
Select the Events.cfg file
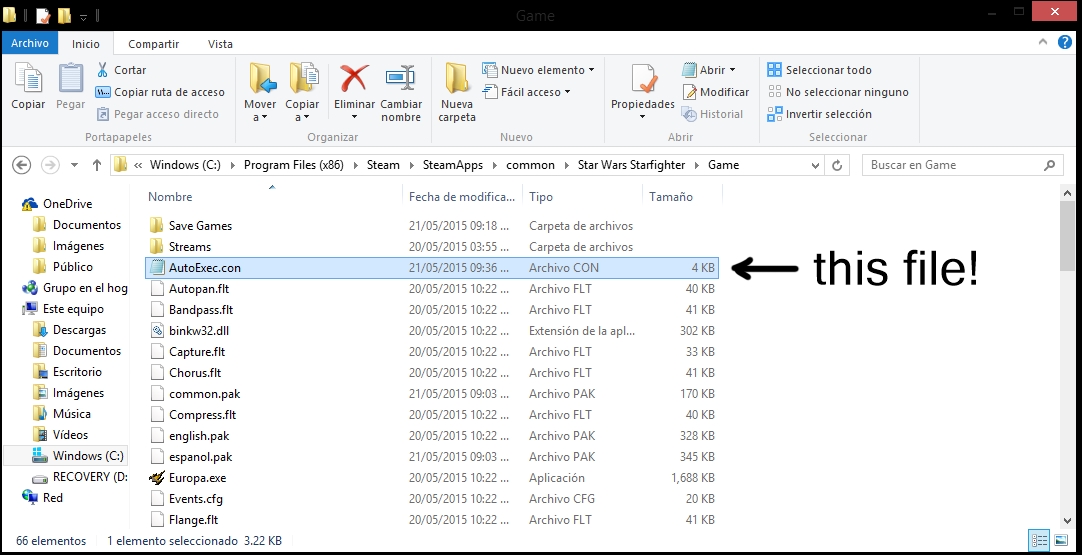pyautogui.click(x=196, y=498)
